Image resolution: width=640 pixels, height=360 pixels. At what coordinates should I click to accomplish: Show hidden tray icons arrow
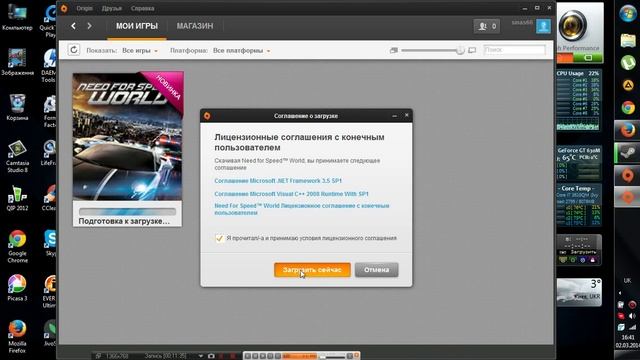point(620,293)
